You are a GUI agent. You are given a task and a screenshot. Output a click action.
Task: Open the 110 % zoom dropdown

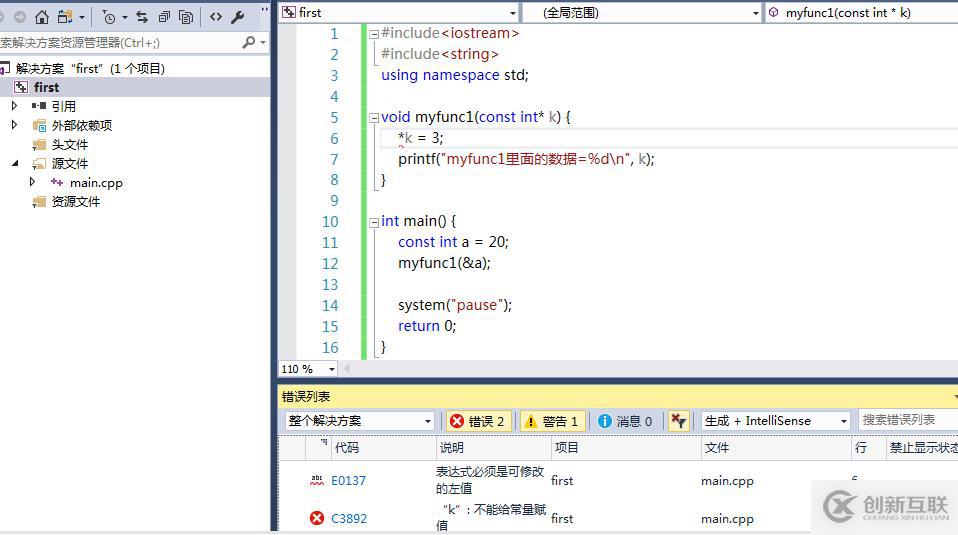[332, 369]
